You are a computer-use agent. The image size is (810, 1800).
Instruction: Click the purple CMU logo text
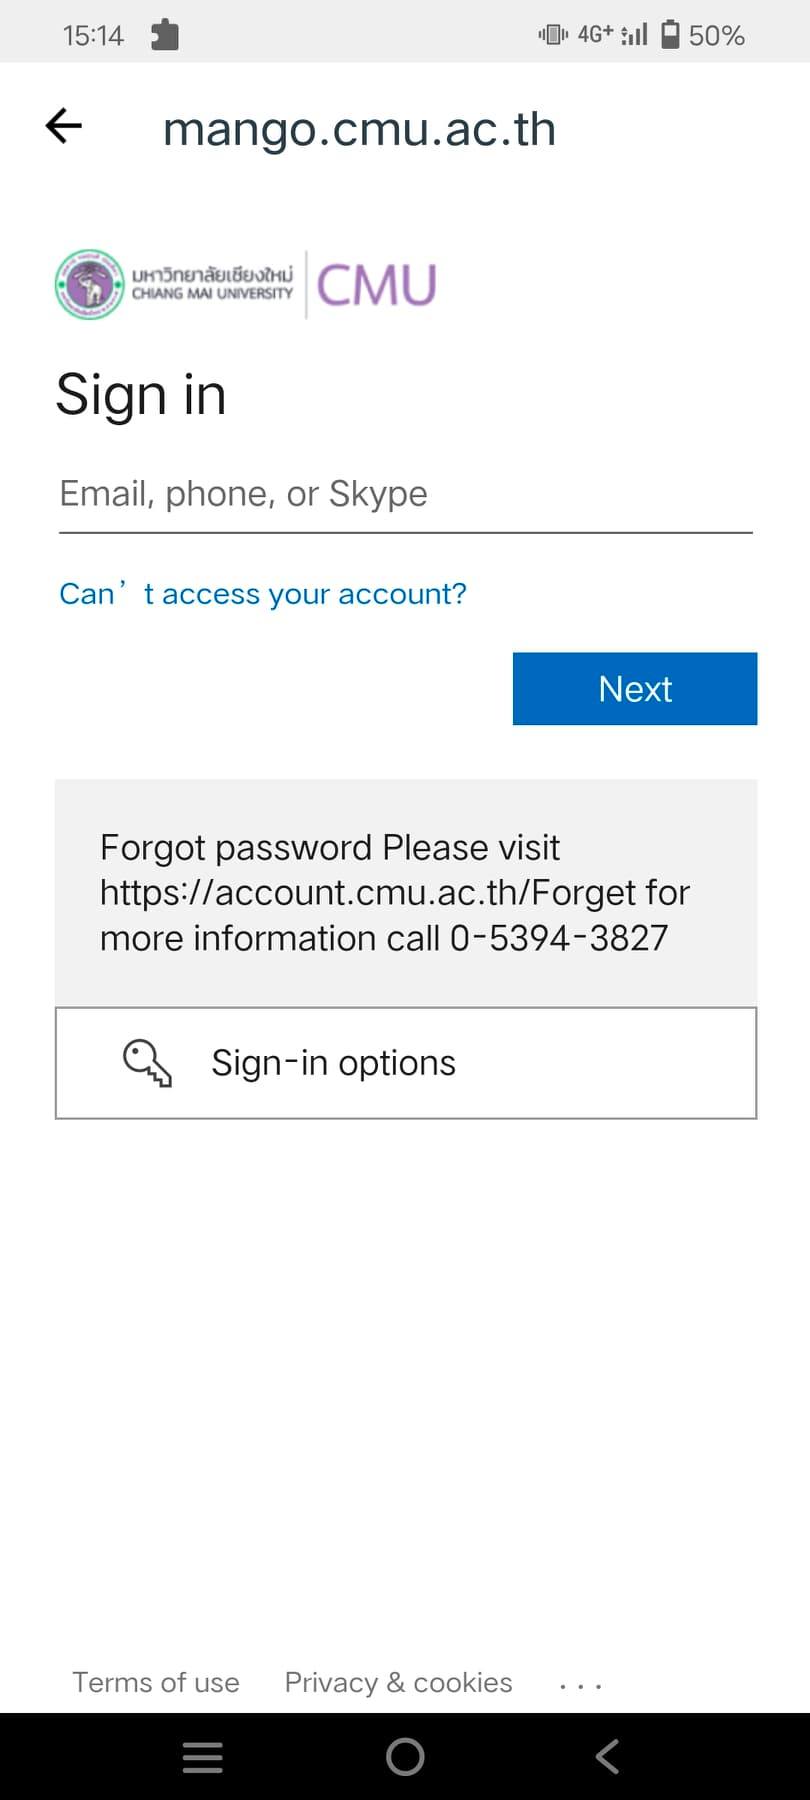376,285
